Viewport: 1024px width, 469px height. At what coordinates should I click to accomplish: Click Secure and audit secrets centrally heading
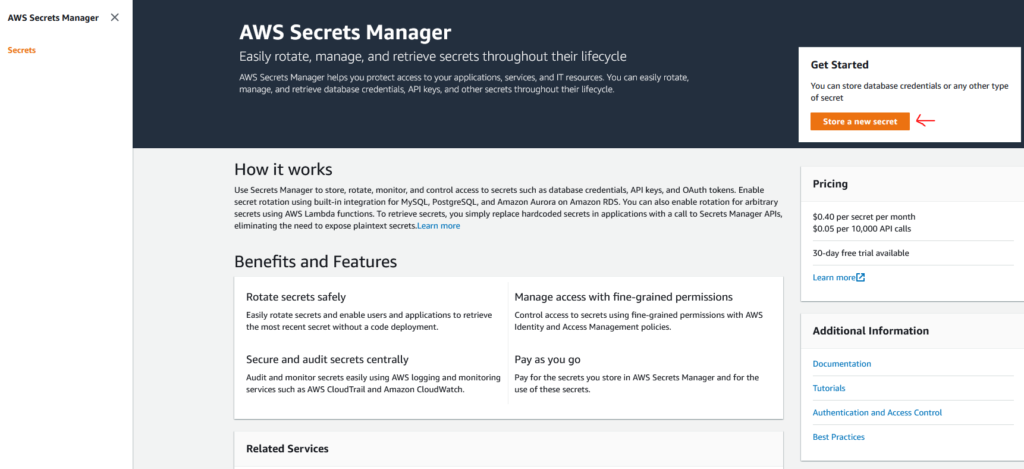click(327, 359)
